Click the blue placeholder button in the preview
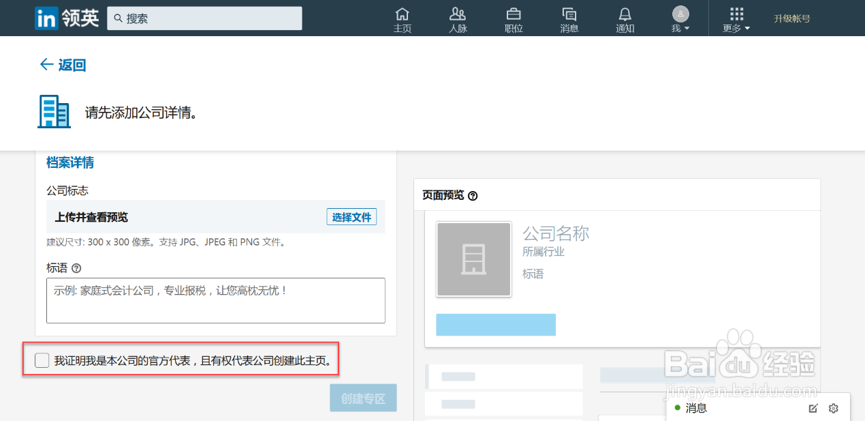The width and height of the screenshot is (865, 421). pos(496,324)
